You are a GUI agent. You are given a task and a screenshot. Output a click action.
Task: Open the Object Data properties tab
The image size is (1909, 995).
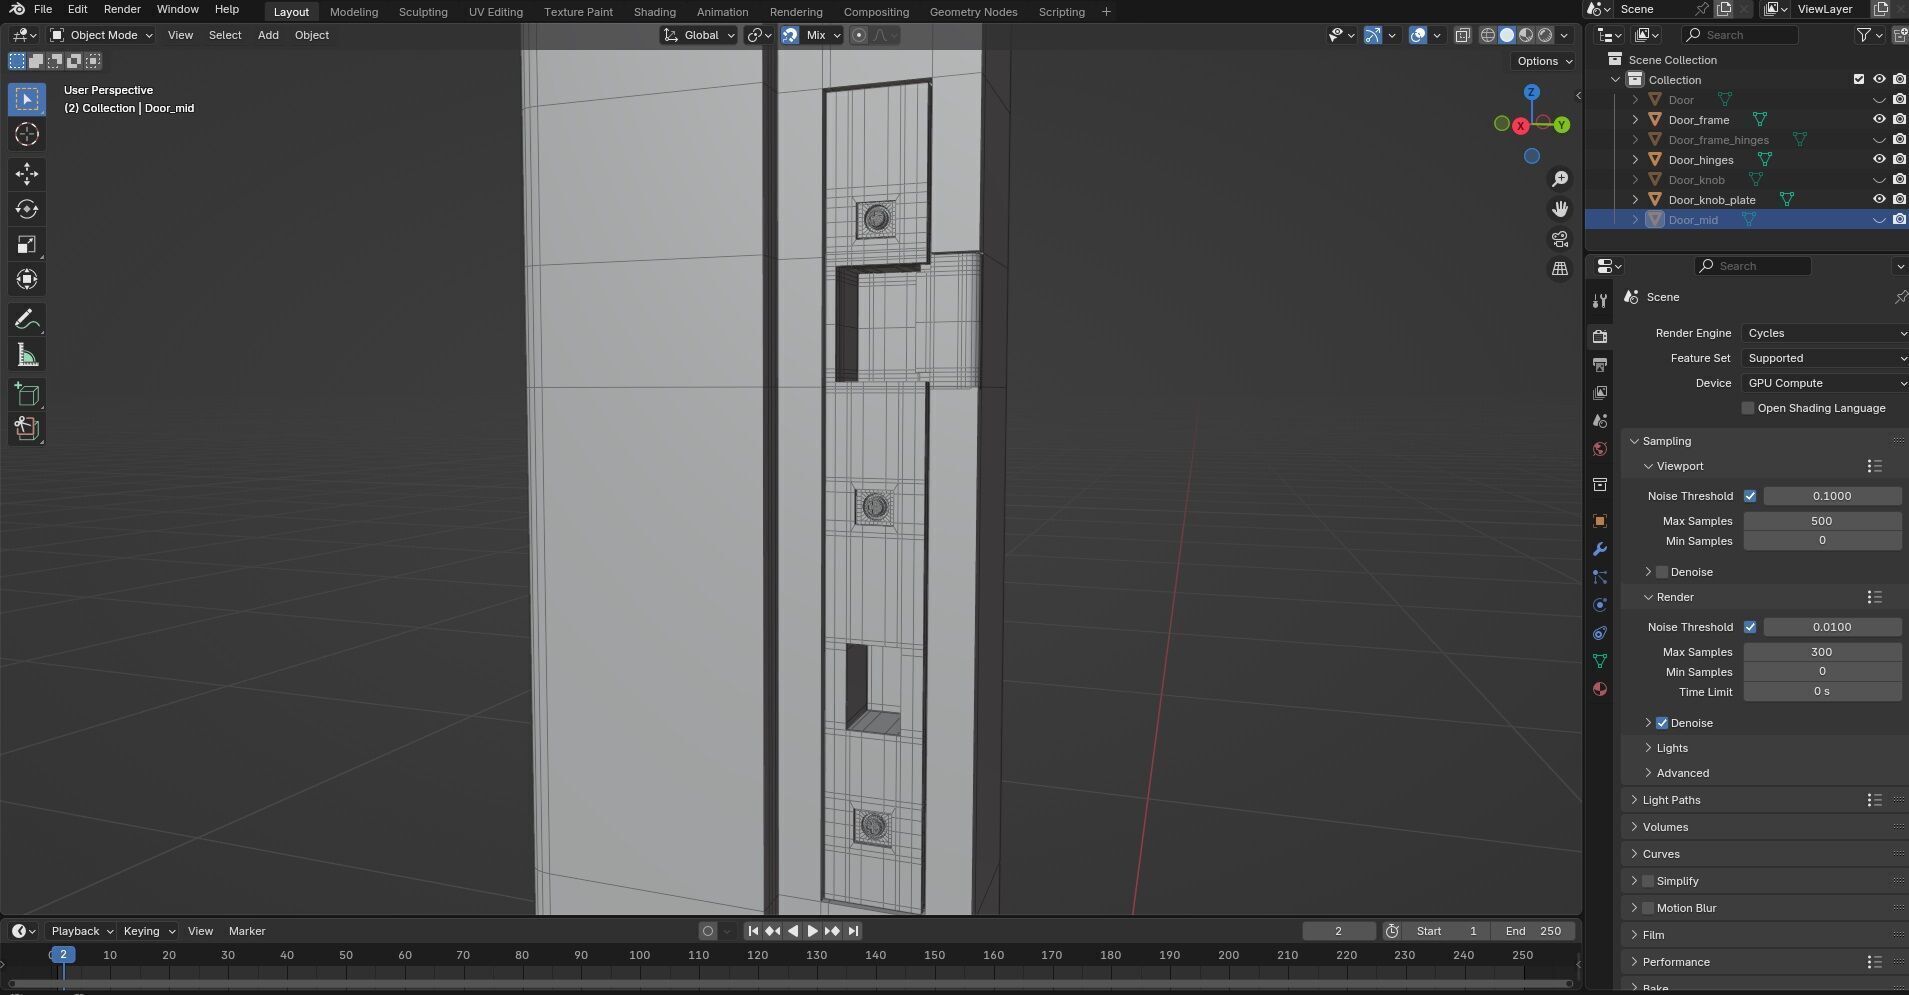point(1600,661)
